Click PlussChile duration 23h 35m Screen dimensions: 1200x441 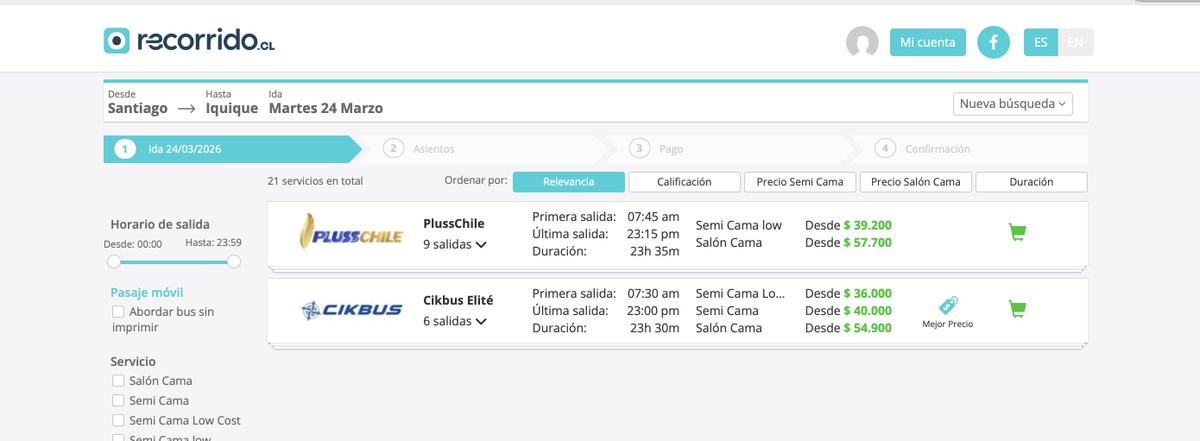(x=654, y=251)
